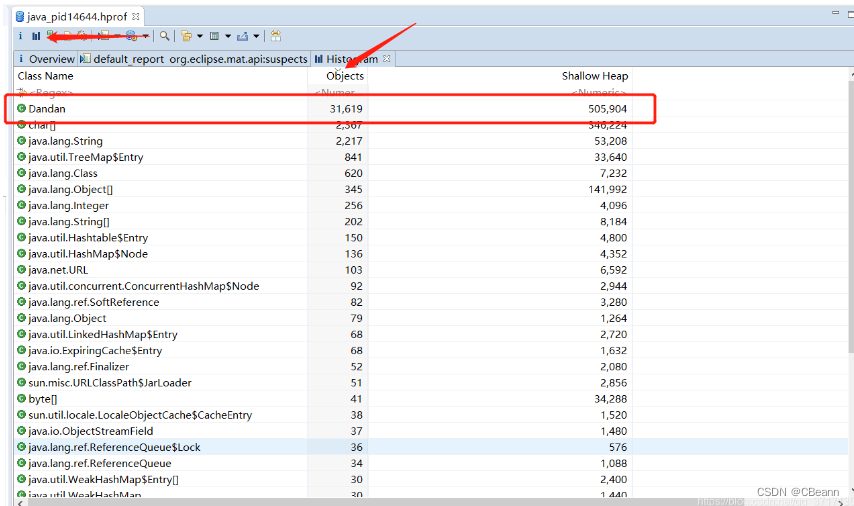This screenshot has height=506, width=854.
Task: Close the java_pid14644.hprof editor tab
Action: [136, 16]
